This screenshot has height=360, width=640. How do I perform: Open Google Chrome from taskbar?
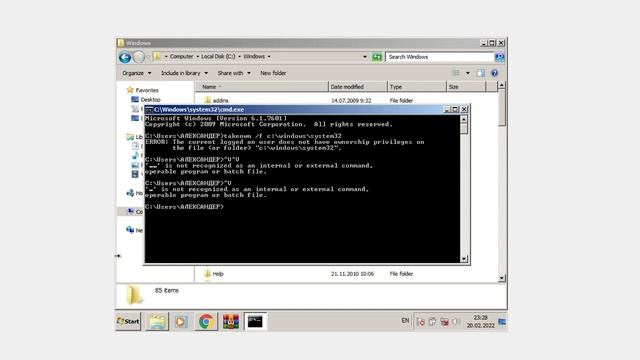coord(206,322)
